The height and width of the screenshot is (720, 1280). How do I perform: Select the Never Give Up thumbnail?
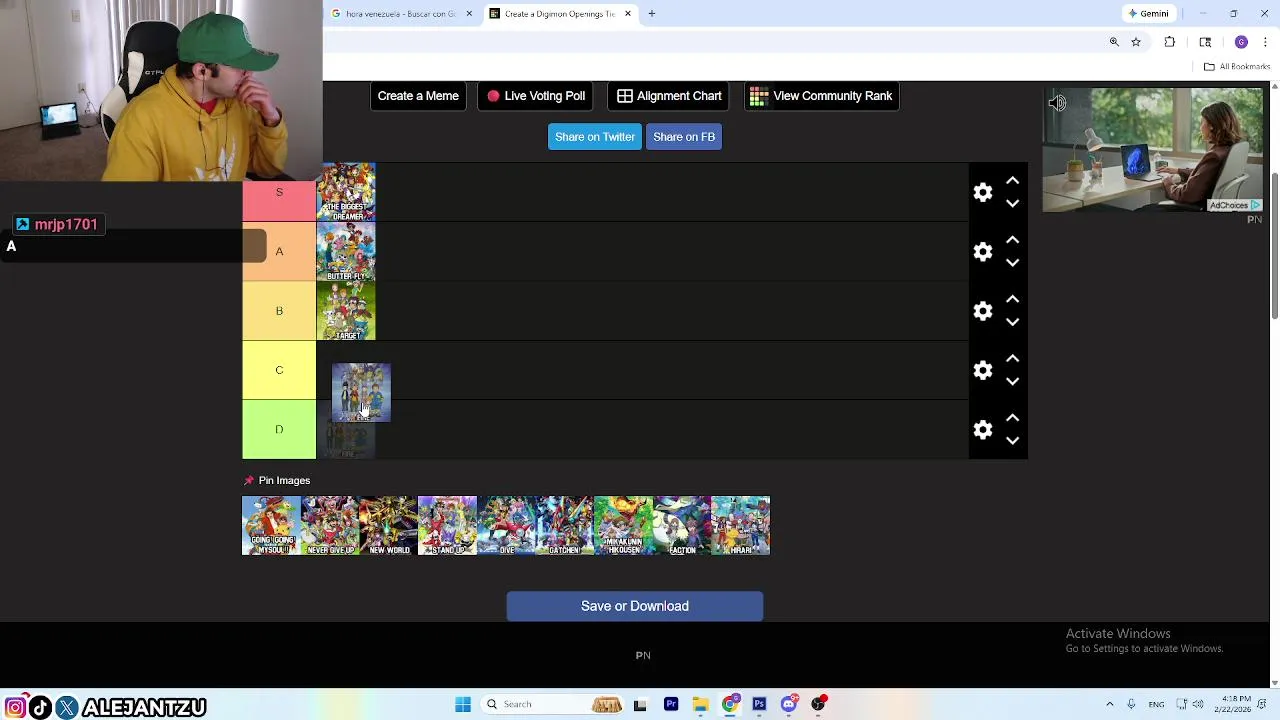pos(330,526)
